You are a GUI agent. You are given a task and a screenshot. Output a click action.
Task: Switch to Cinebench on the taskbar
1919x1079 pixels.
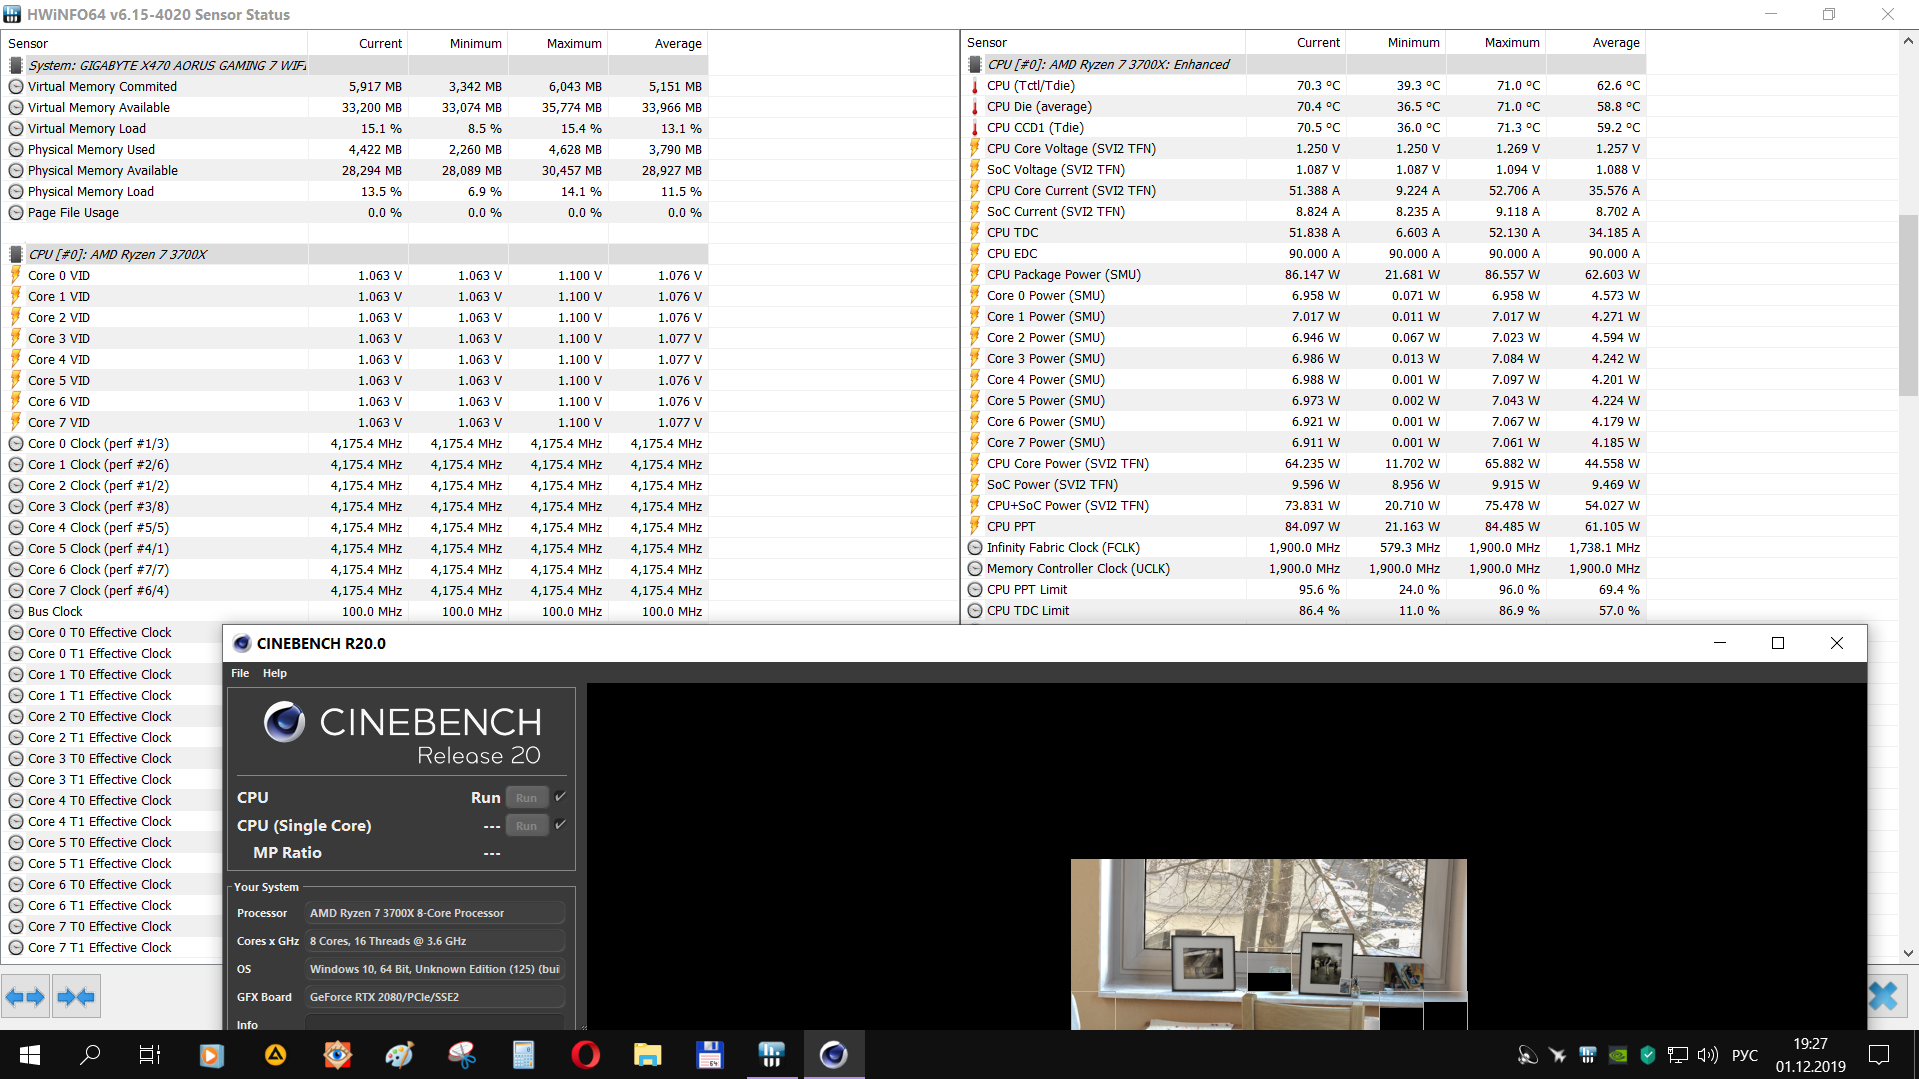tap(834, 1054)
